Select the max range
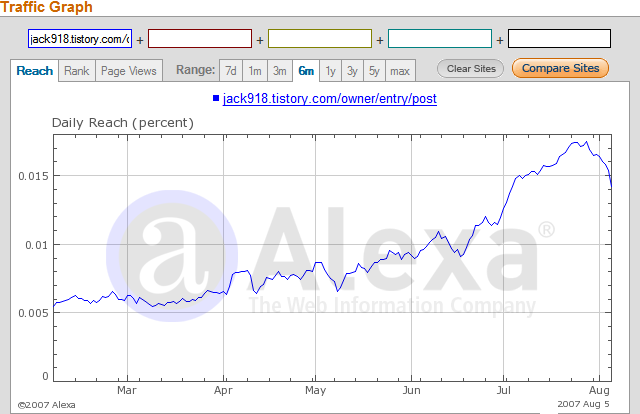Screen dimensions: 640x414 (x=400, y=71)
